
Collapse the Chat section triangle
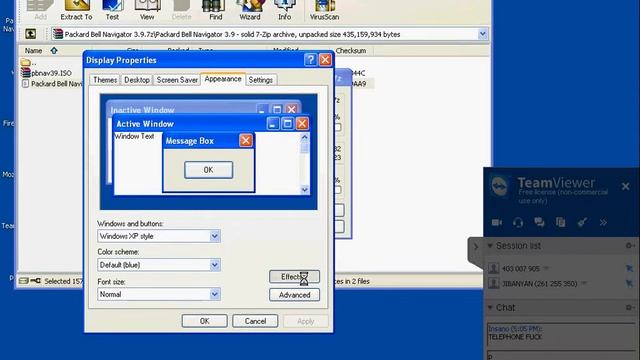click(x=490, y=307)
